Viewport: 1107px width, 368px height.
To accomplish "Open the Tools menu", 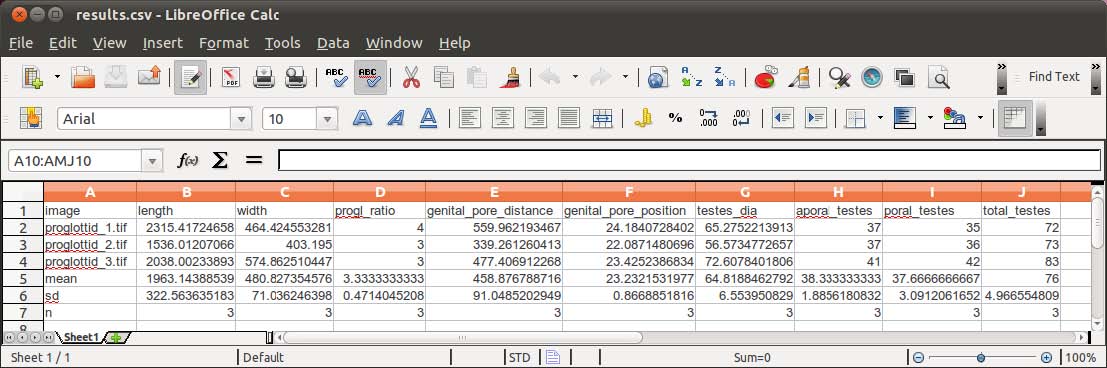I will pos(283,43).
